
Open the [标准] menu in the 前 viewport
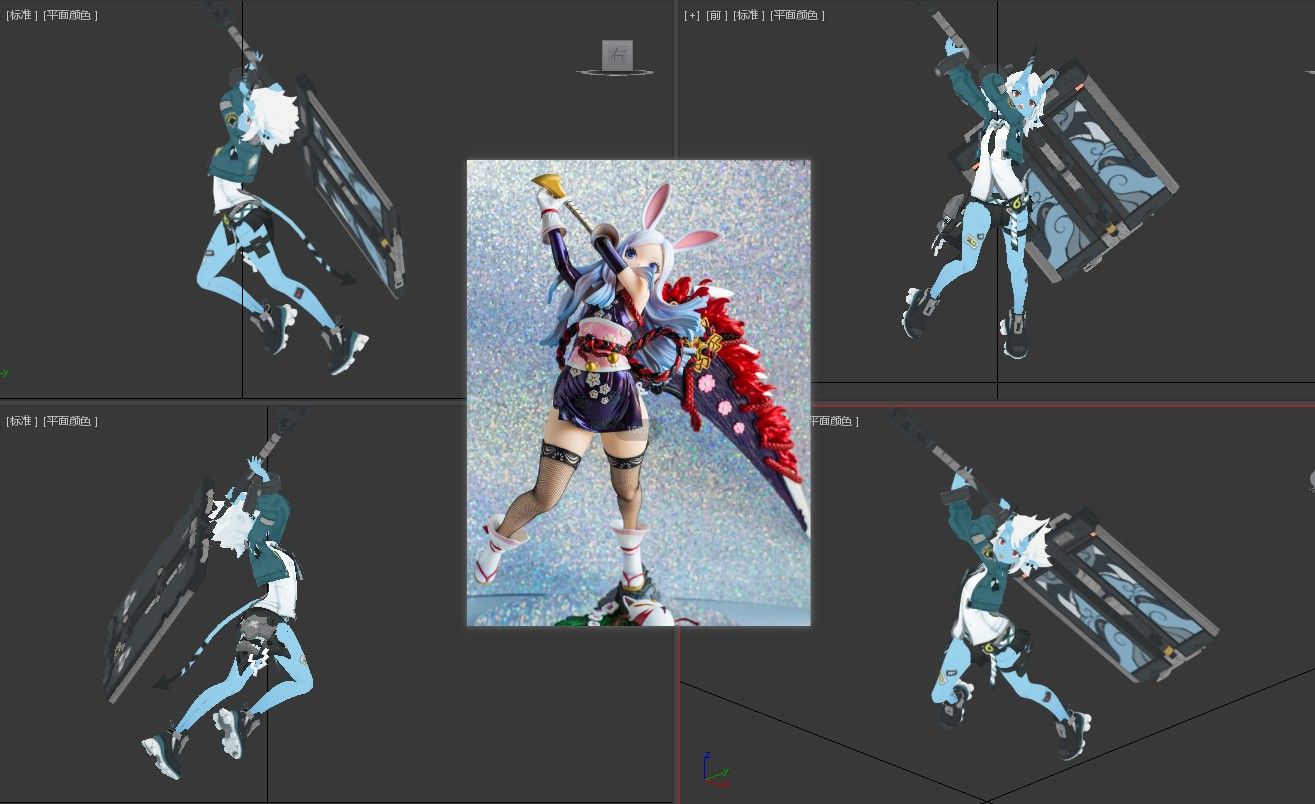point(748,15)
